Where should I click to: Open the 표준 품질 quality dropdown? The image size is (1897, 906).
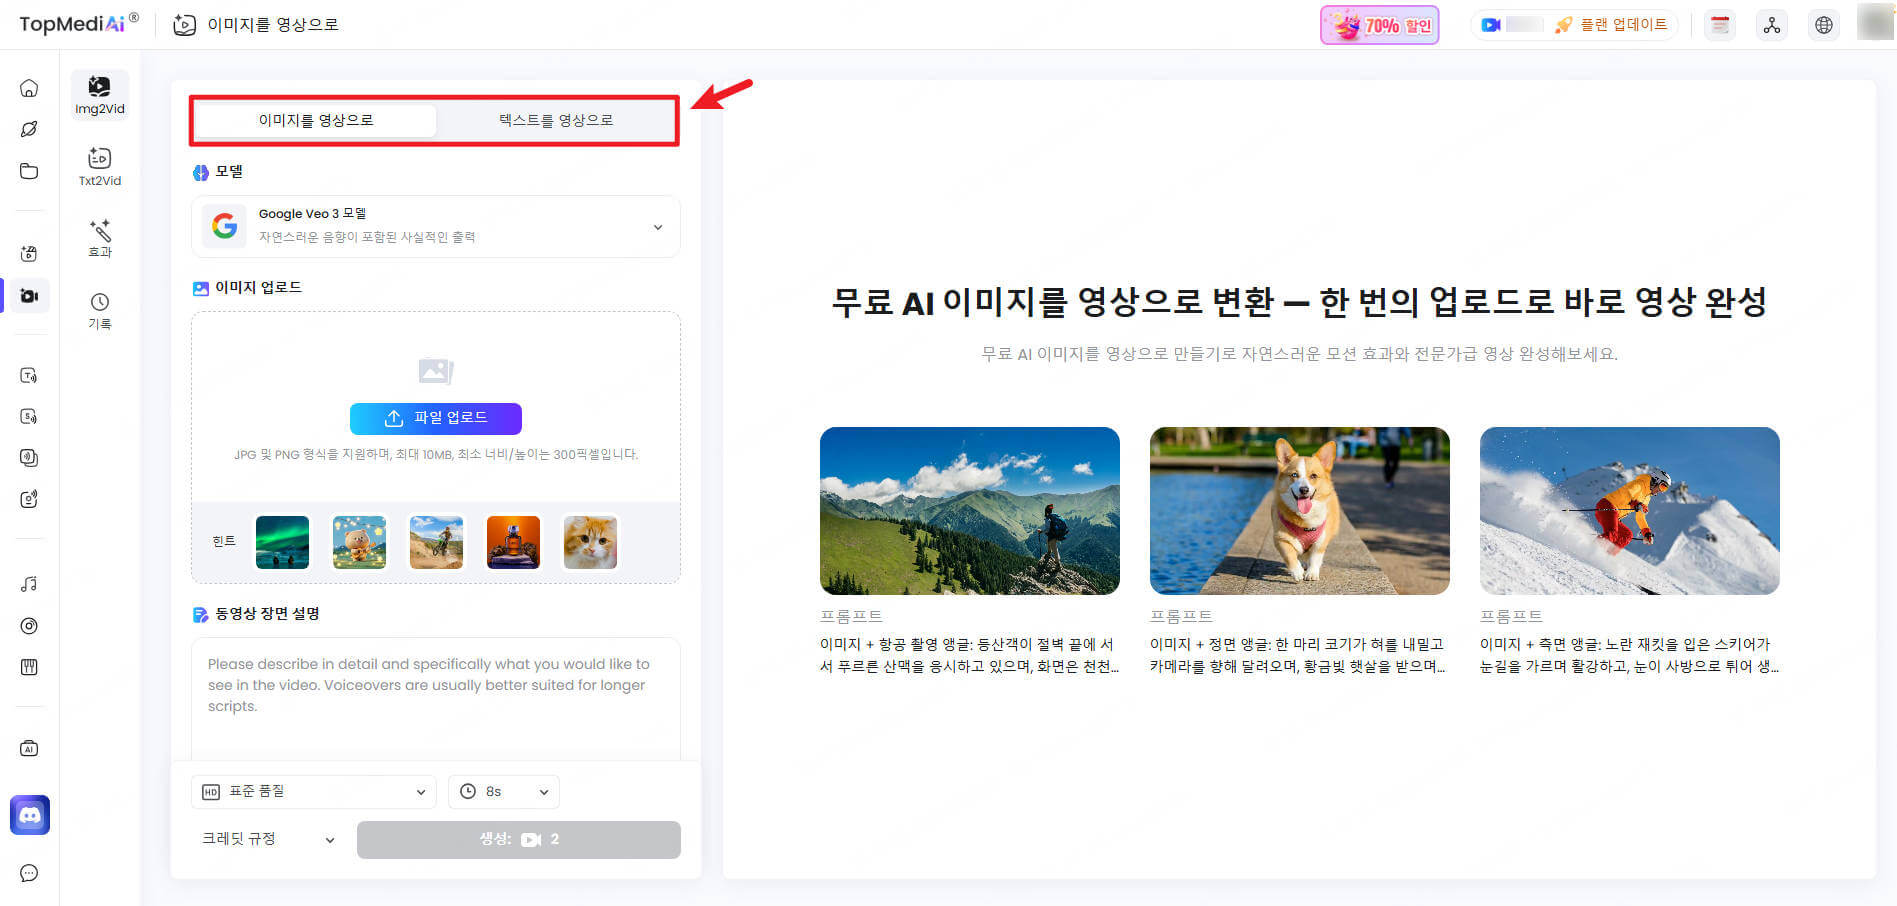(313, 792)
